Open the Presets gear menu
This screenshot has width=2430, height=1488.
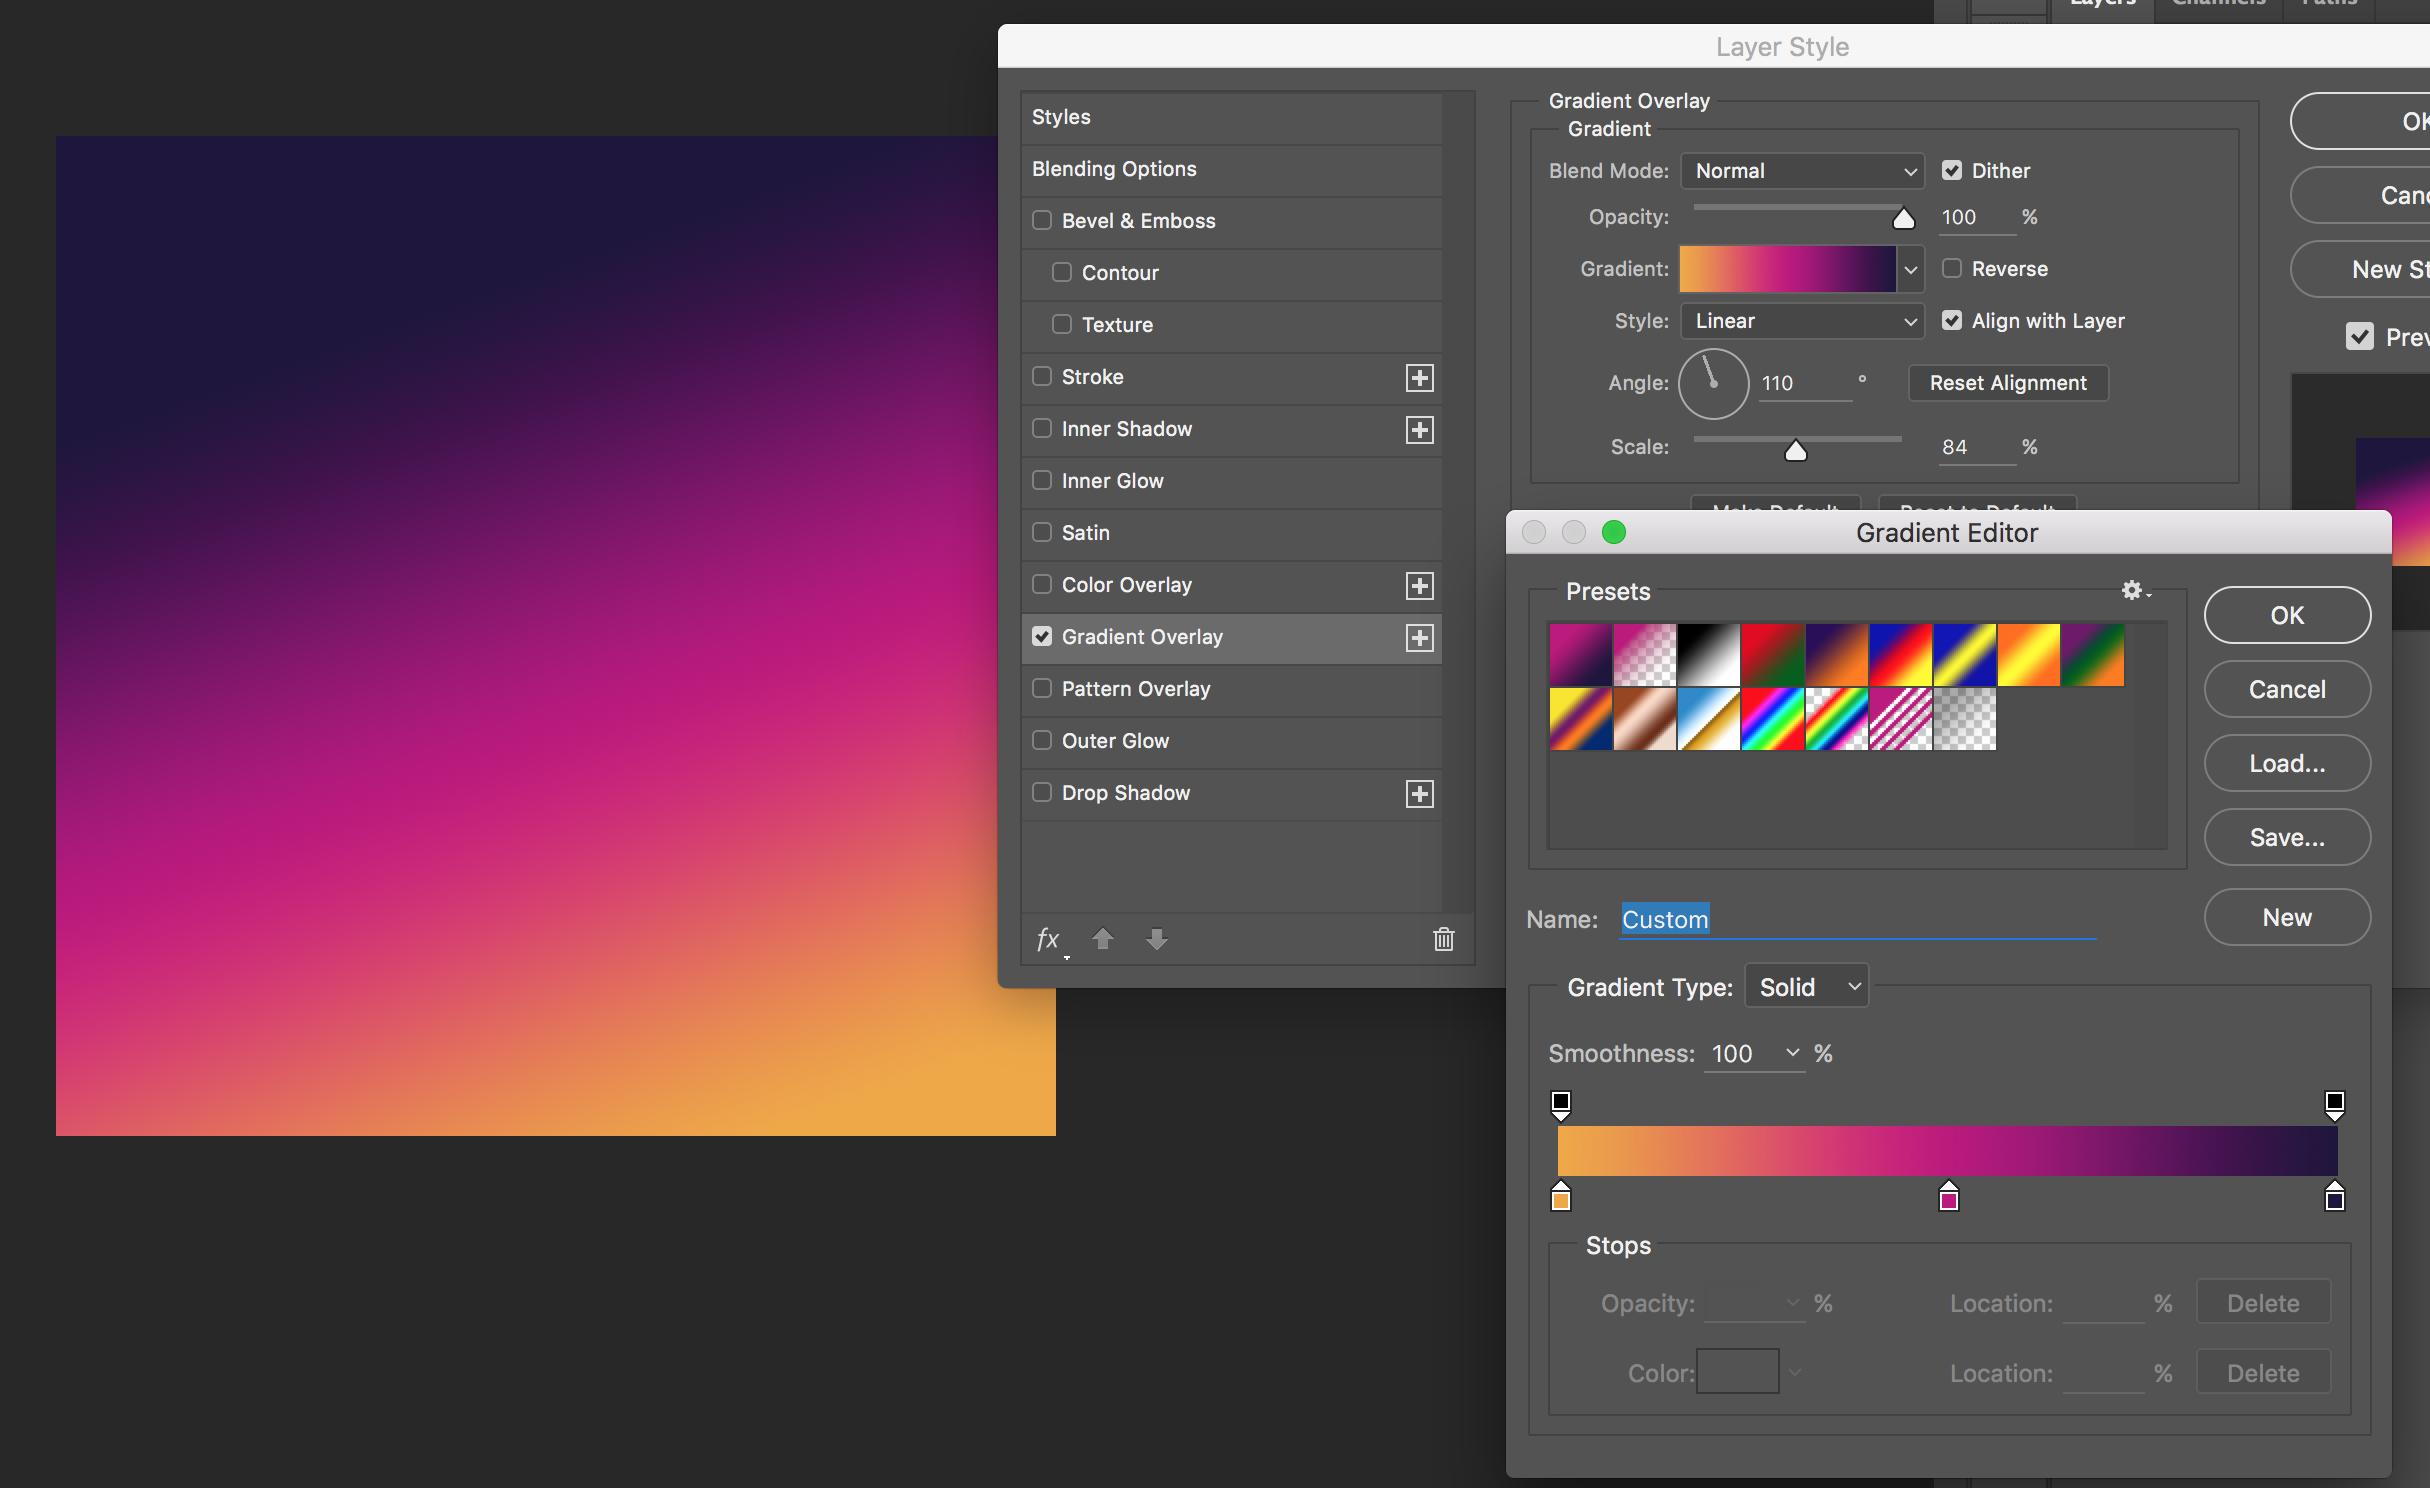click(2133, 590)
